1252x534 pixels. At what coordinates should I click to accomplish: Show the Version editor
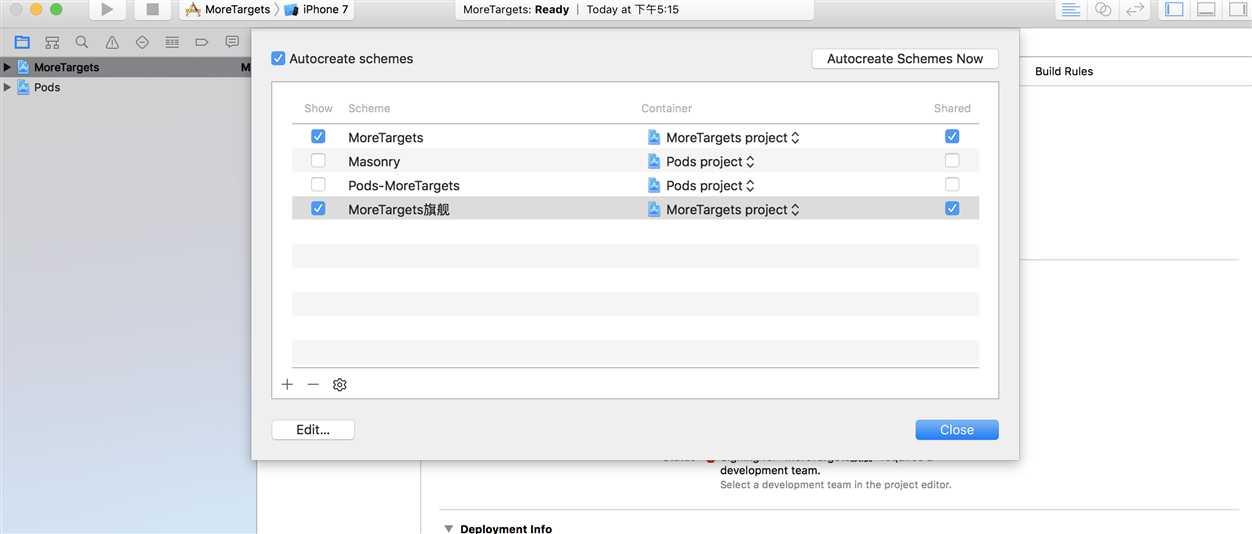[1135, 10]
